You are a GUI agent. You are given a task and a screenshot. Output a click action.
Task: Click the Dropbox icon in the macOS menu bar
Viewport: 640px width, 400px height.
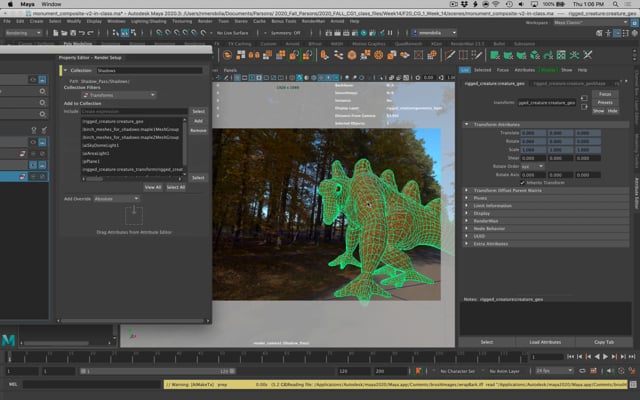pos(464,4)
